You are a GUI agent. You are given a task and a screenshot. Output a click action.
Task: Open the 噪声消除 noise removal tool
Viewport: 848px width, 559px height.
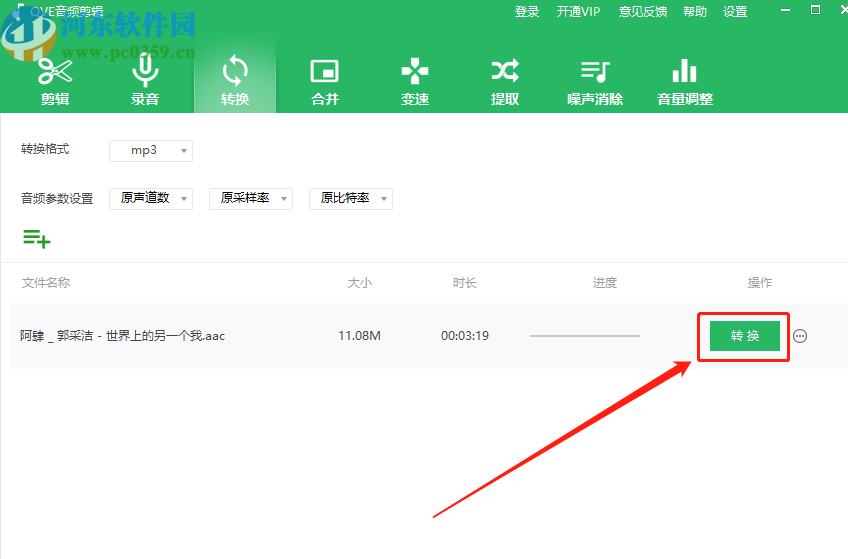click(595, 81)
